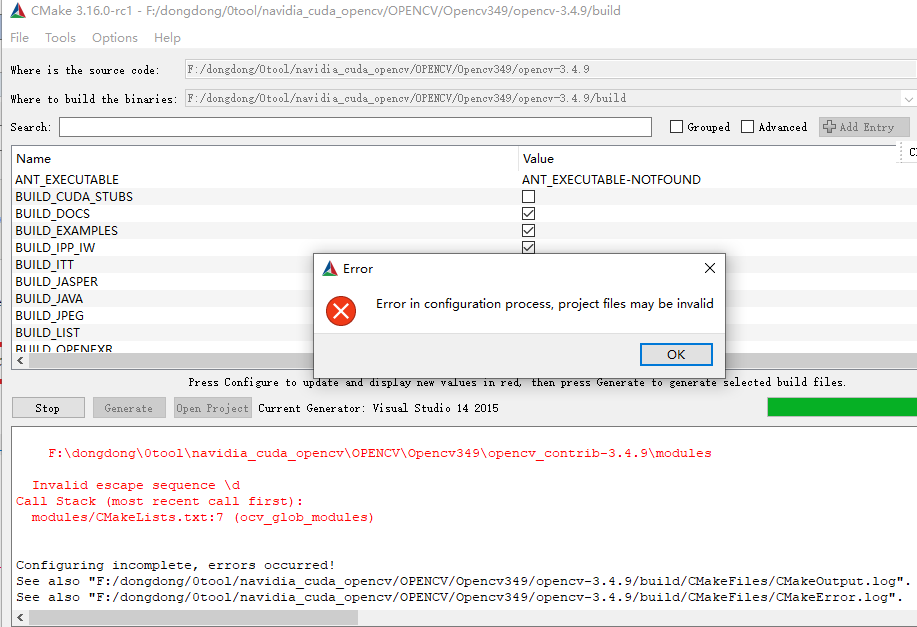The height and width of the screenshot is (627, 917).
Task: Click the output log left scroll arrow
Action: tap(20, 617)
